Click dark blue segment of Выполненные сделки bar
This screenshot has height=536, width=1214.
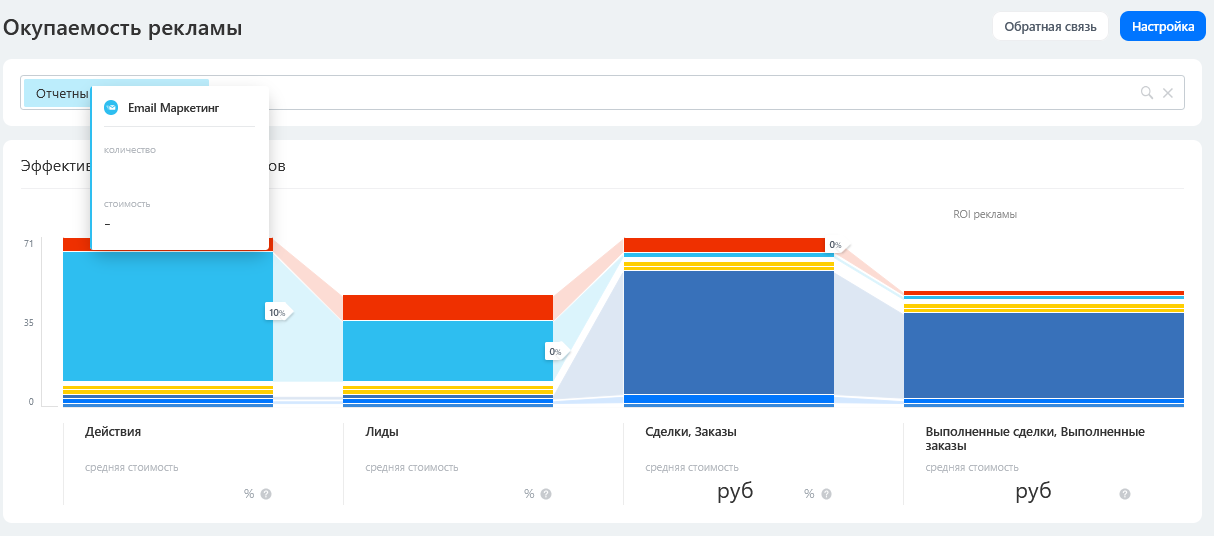(1043, 355)
